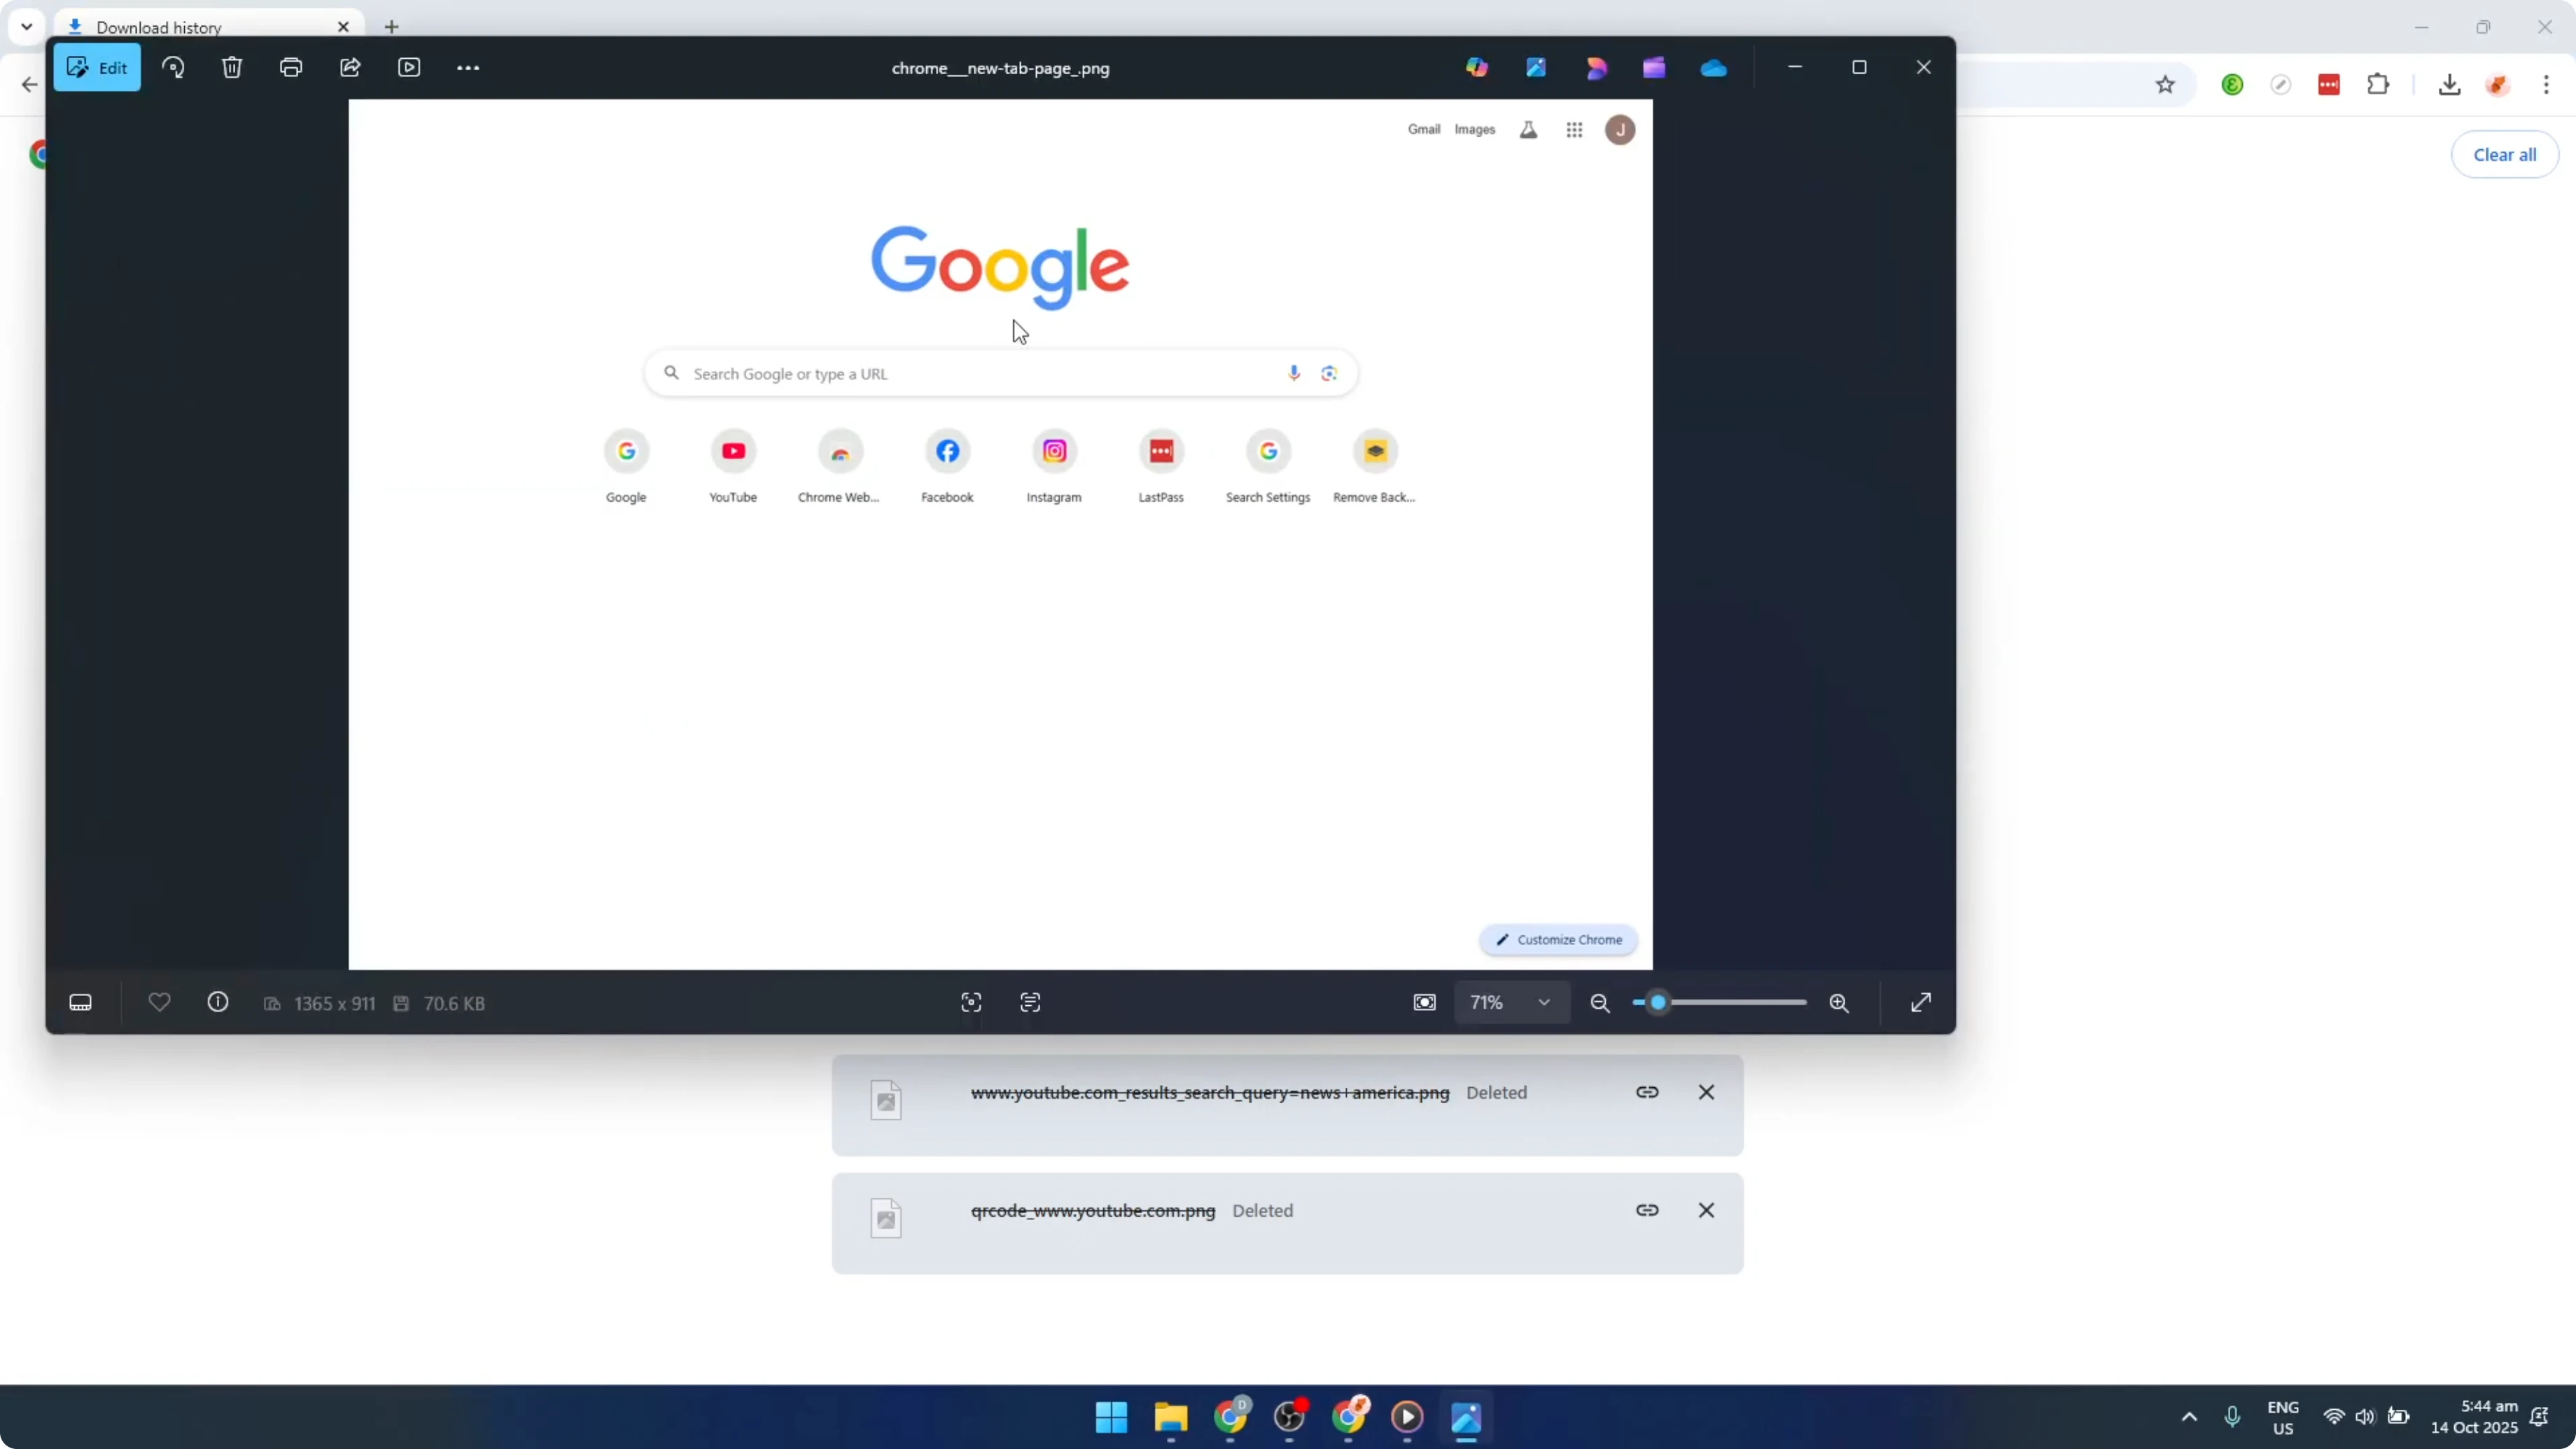Open the Chrome Extensions puzzle icon
2576x1449 pixels.
click(x=2378, y=85)
